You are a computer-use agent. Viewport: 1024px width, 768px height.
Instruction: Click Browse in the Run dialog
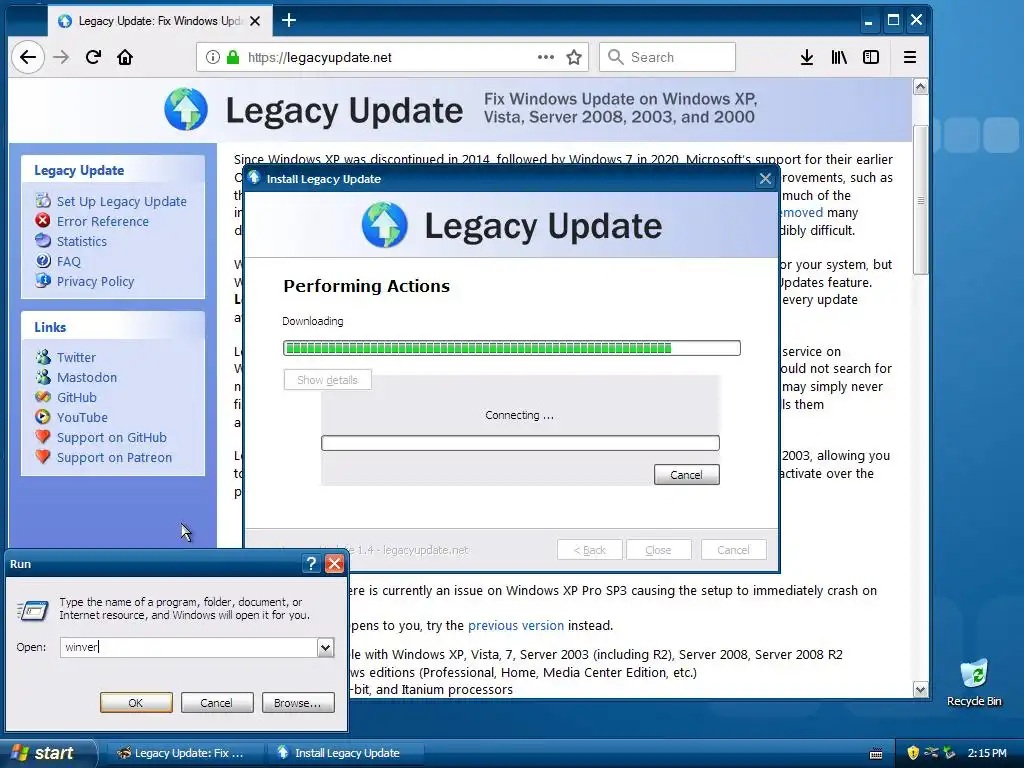[298, 703]
